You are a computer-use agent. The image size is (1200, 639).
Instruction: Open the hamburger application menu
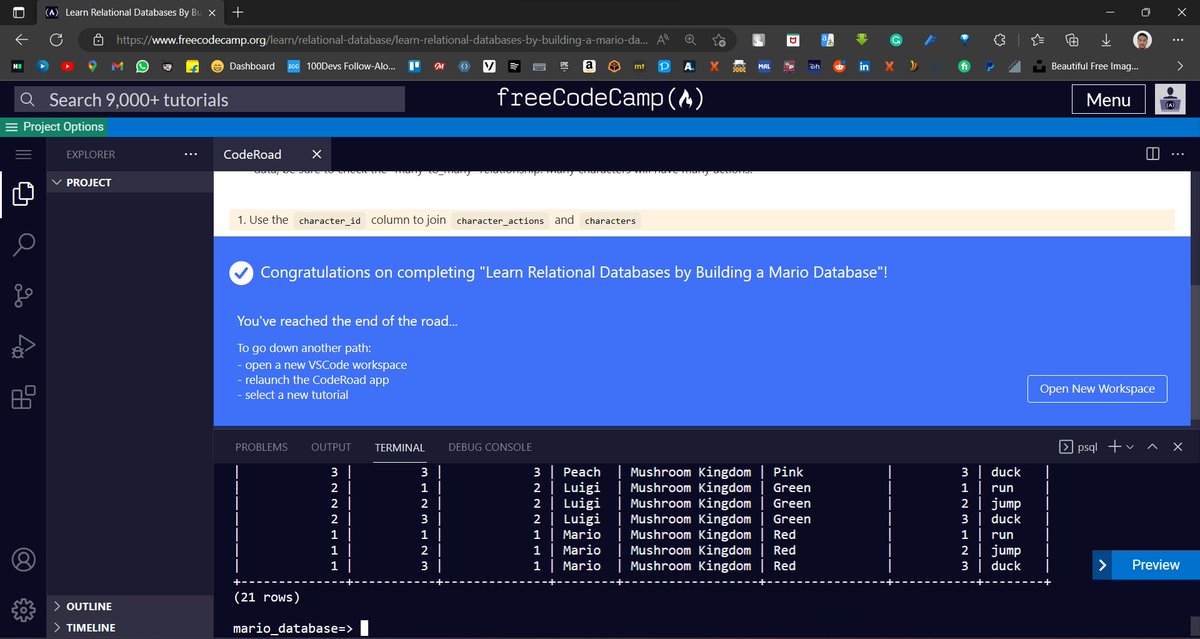pos(24,154)
